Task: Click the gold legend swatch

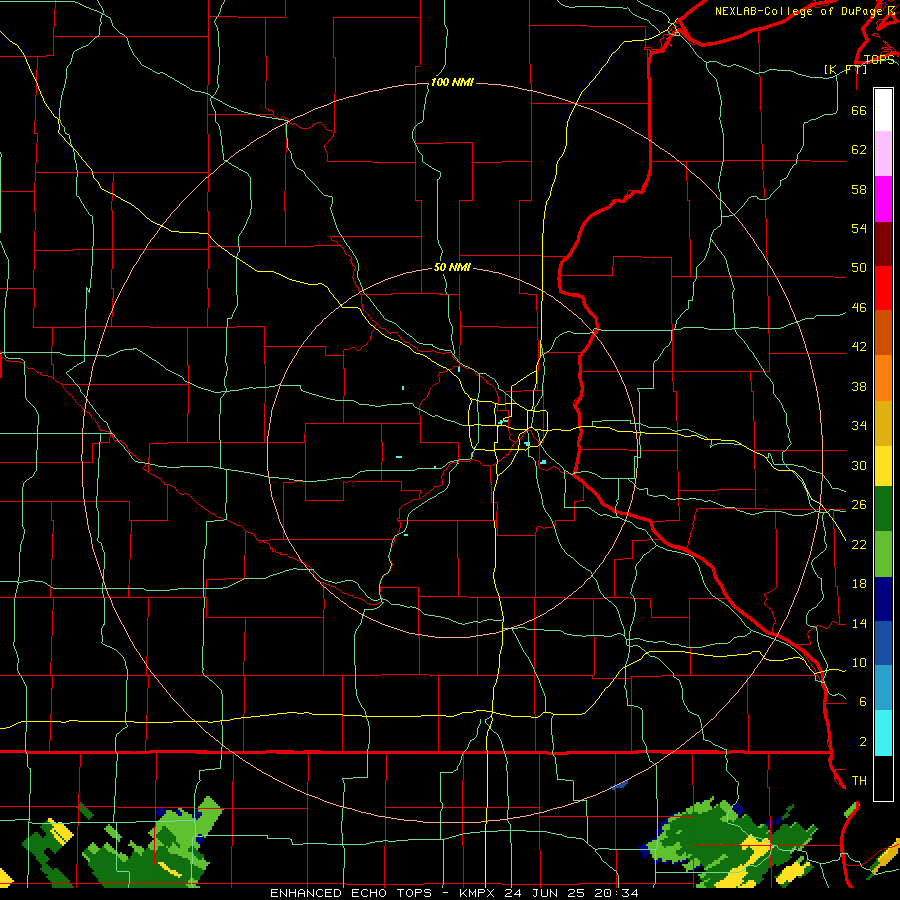Action: (x=883, y=423)
